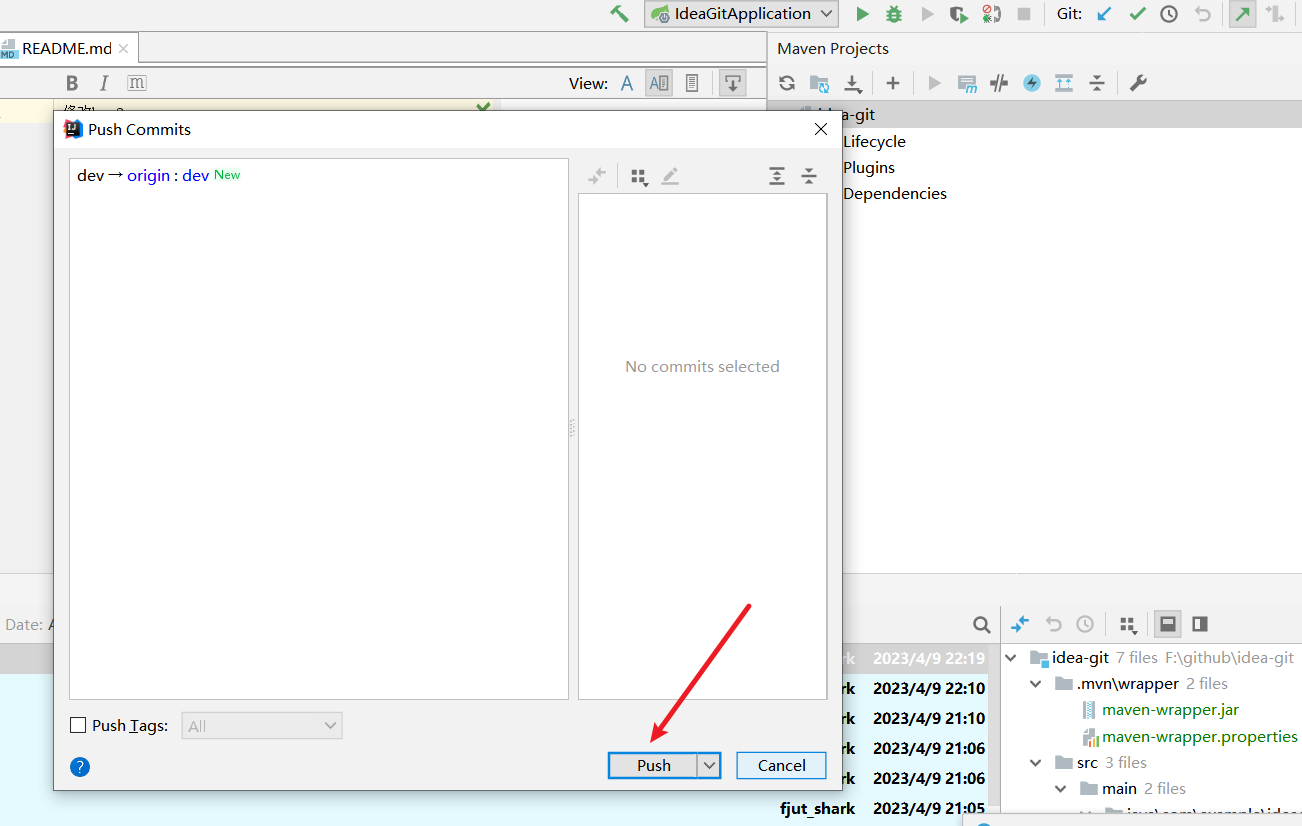Close the Push Commits dialog
The image size is (1302, 826).
821,129
